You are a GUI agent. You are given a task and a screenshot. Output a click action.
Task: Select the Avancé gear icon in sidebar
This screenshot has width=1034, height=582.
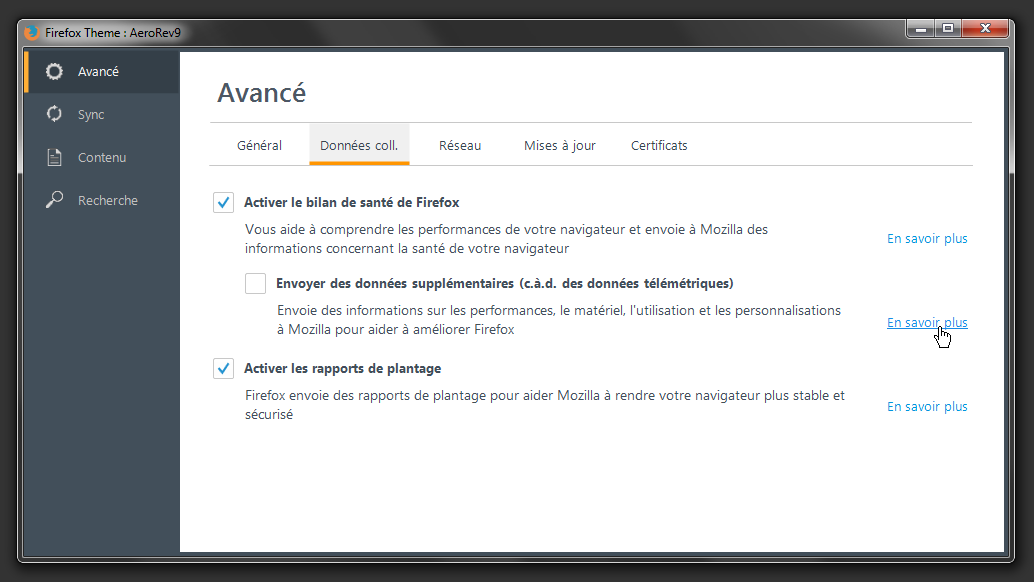pos(54,71)
